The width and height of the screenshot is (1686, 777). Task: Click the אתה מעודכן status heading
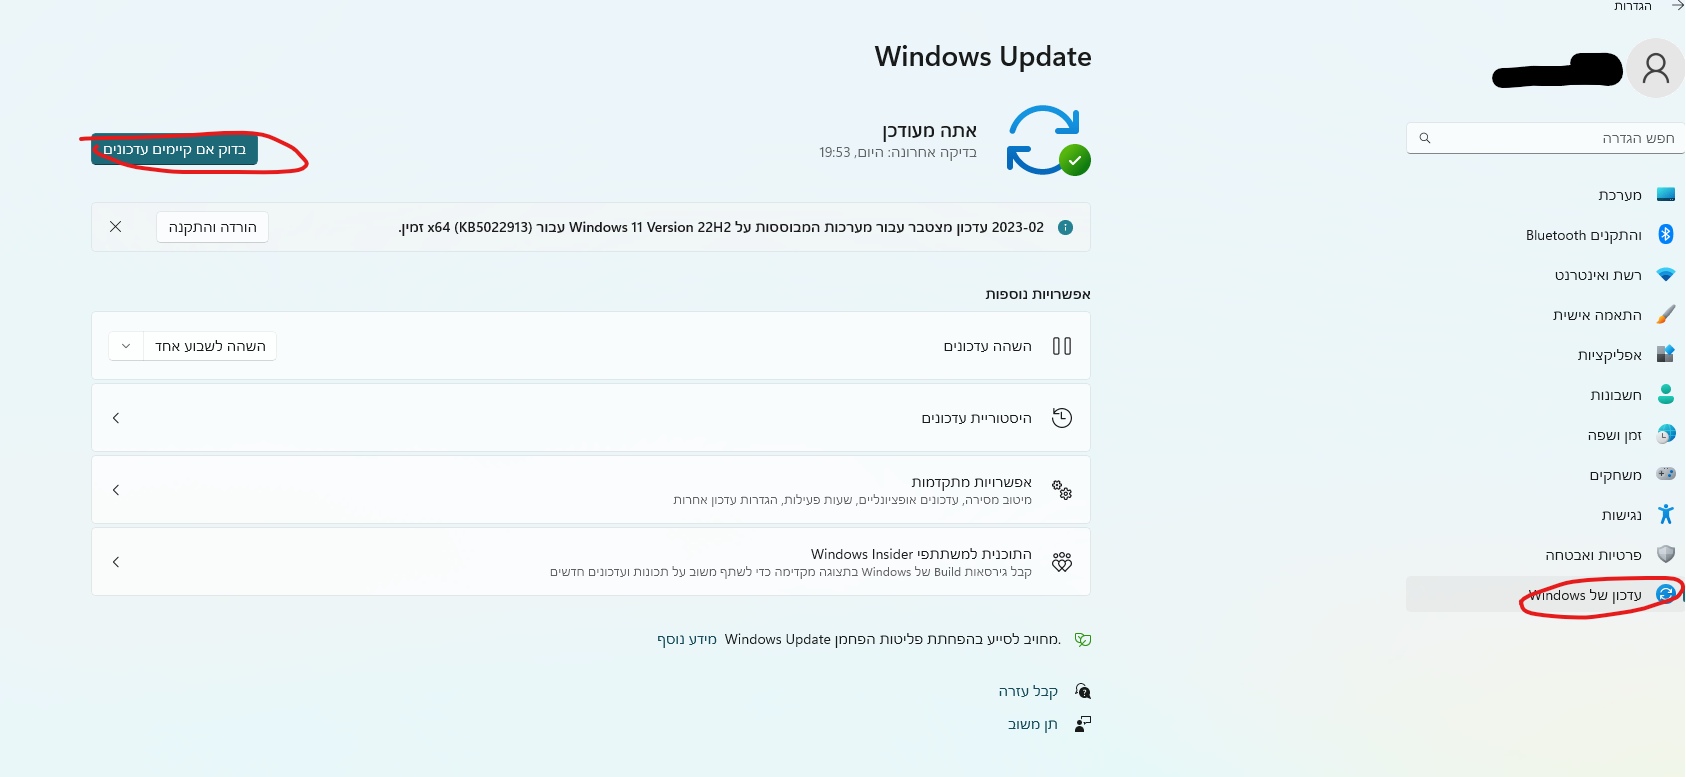click(930, 131)
